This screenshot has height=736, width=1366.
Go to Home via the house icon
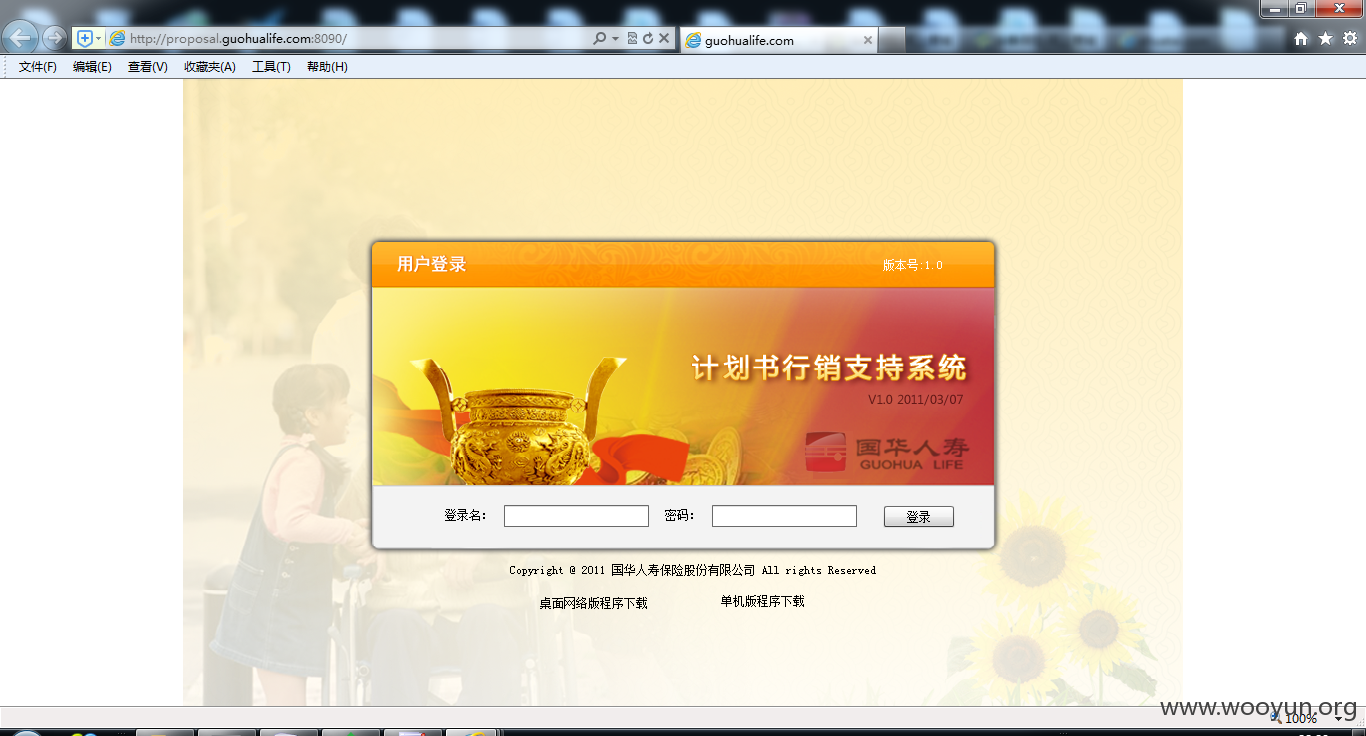tap(1301, 38)
